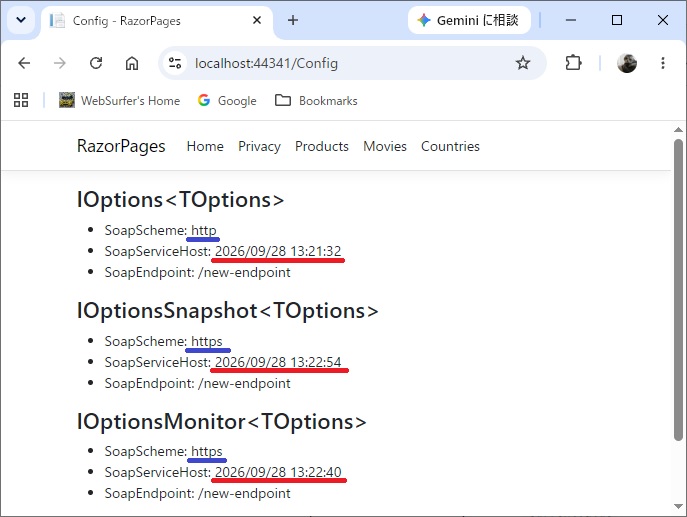The width and height of the screenshot is (687, 517).
Task: Open the tab search dropdown arrow
Action: point(21,20)
